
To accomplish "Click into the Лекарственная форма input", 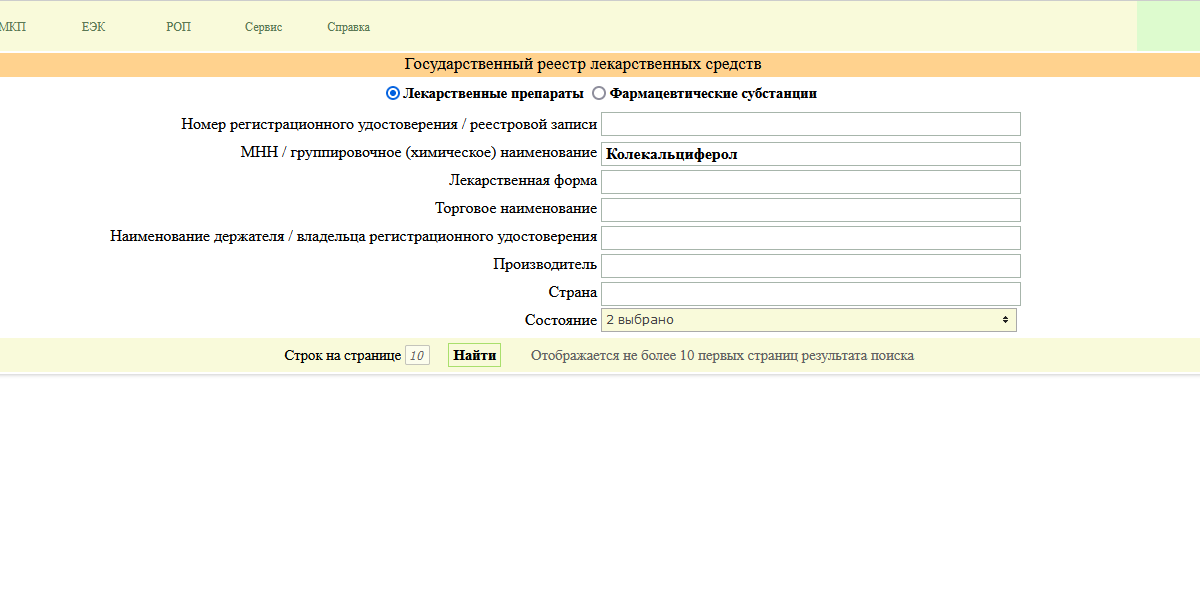I will click(810, 182).
